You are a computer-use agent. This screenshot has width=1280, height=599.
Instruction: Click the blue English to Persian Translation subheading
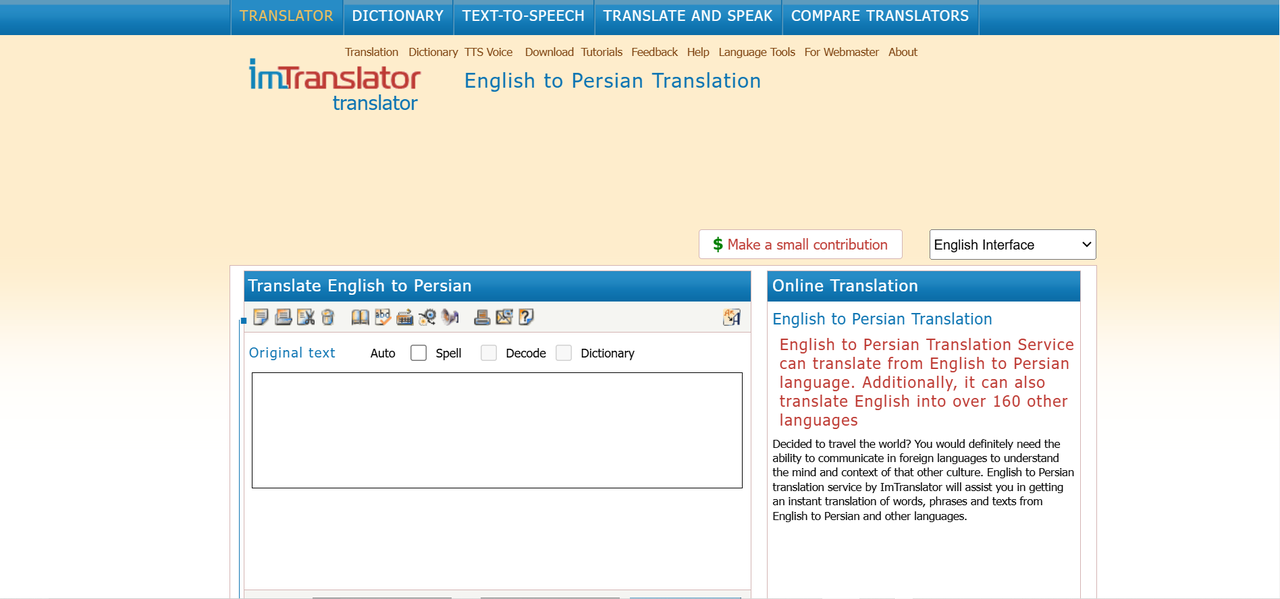point(882,319)
